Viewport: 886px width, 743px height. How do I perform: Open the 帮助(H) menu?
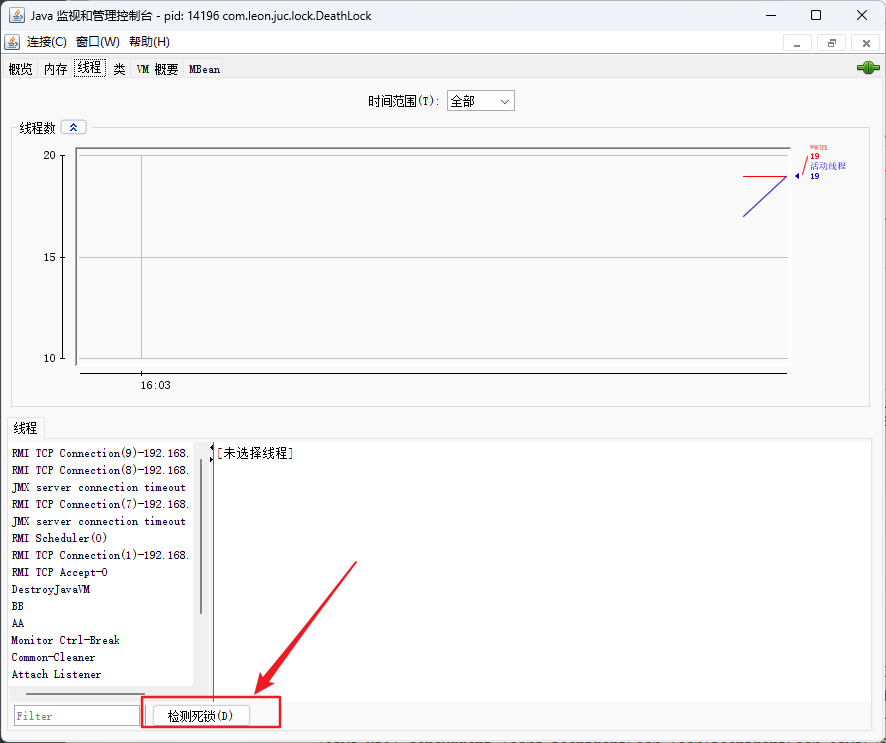tap(149, 42)
